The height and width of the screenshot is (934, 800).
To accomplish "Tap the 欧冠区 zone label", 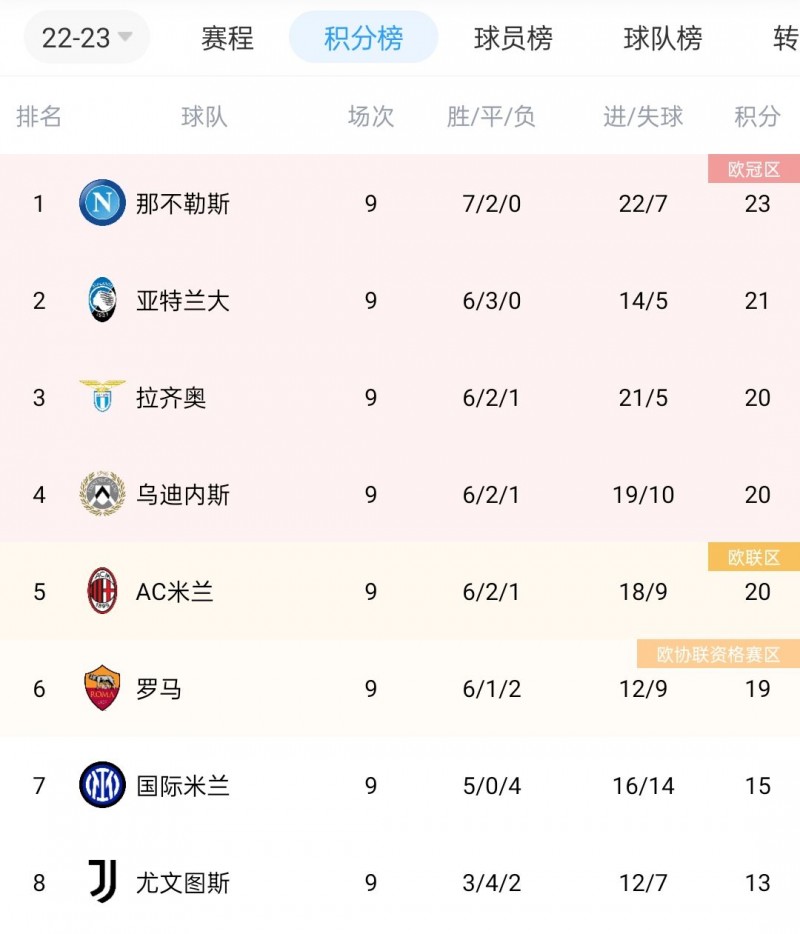I will point(753,169).
